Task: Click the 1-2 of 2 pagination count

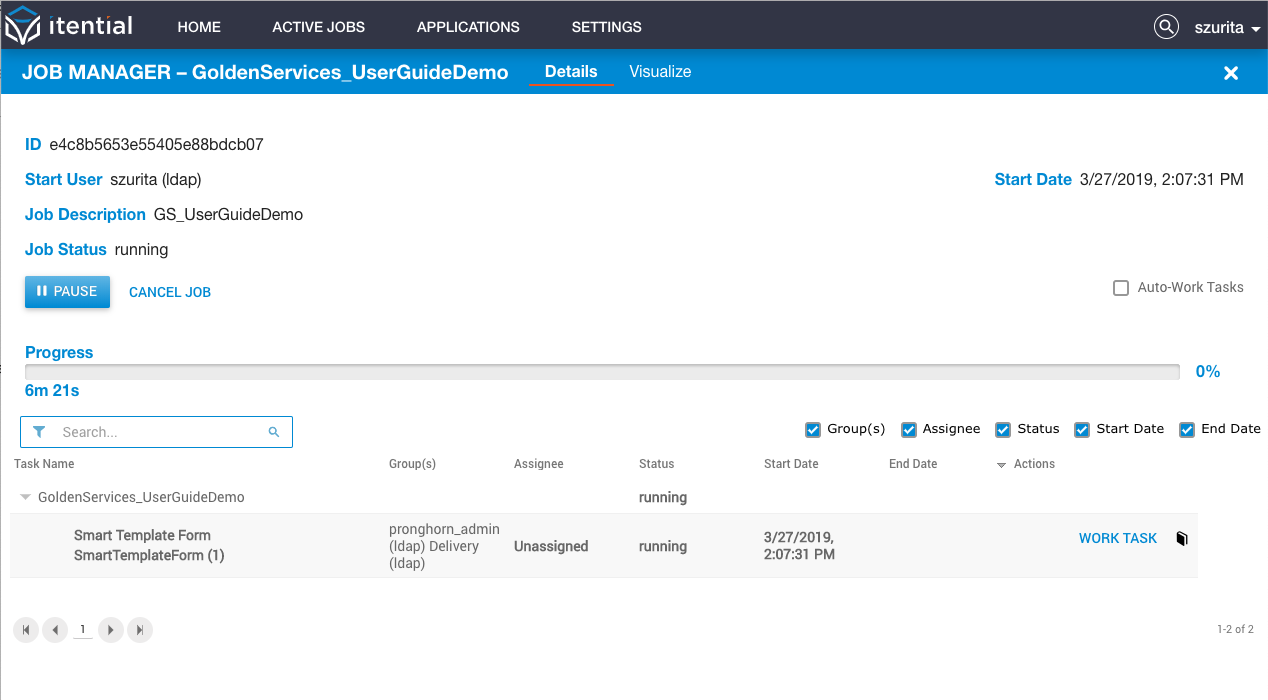Action: 1235,630
